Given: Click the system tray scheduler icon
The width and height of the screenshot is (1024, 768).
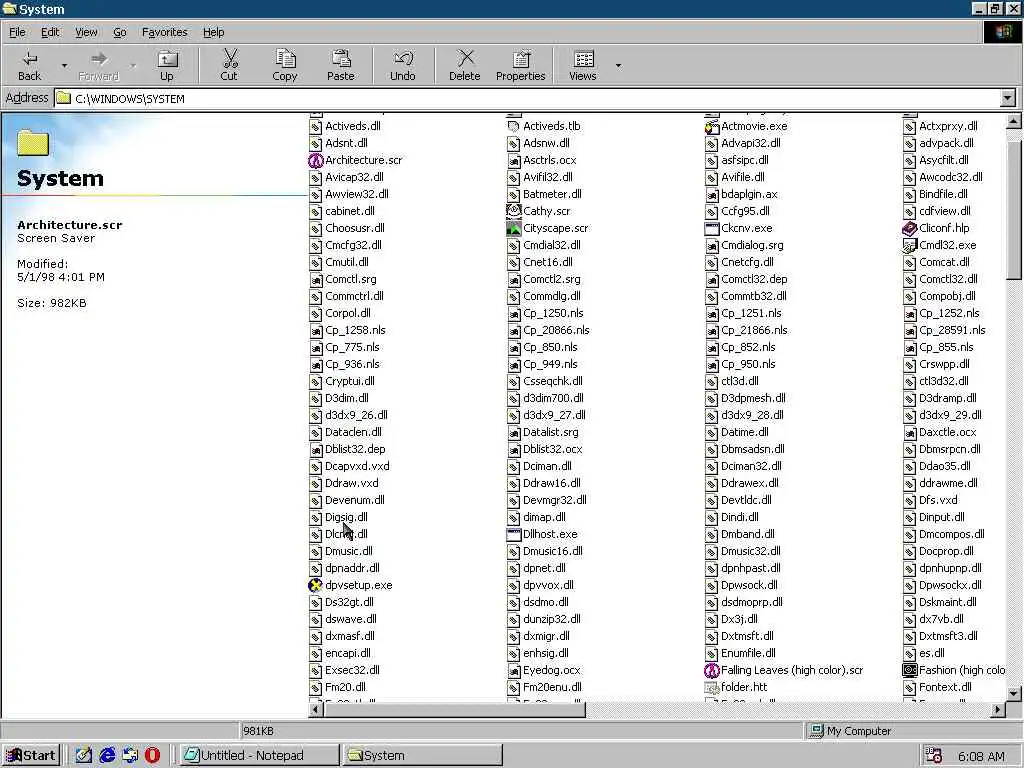Looking at the screenshot, I should click(934, 756).
